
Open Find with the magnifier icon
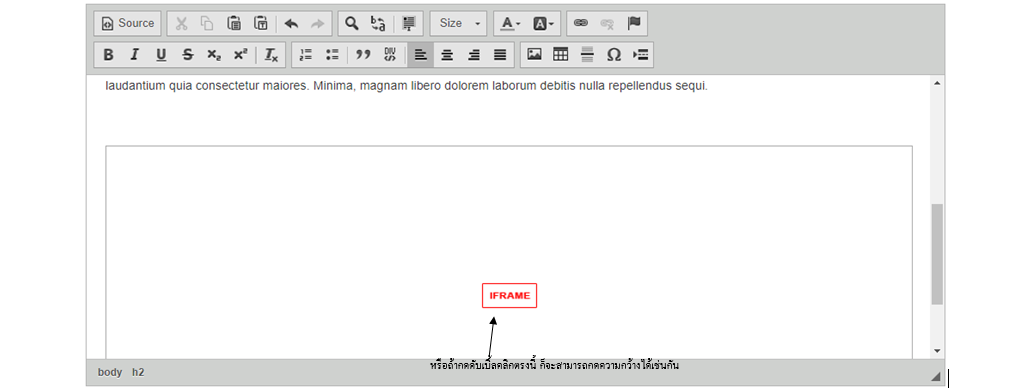(x=352, y=23)
